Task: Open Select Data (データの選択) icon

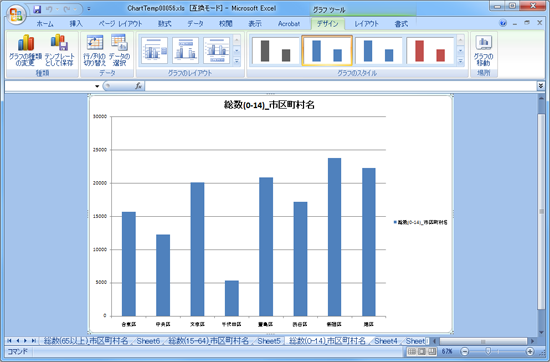Action: (119, 50)
